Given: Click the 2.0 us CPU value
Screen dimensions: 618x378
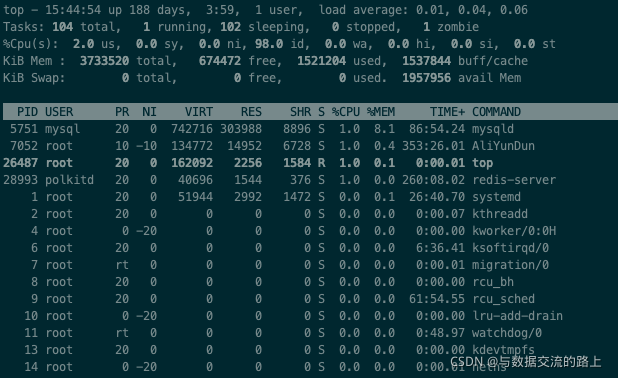Looking at the screenshot, I should 84,44.
